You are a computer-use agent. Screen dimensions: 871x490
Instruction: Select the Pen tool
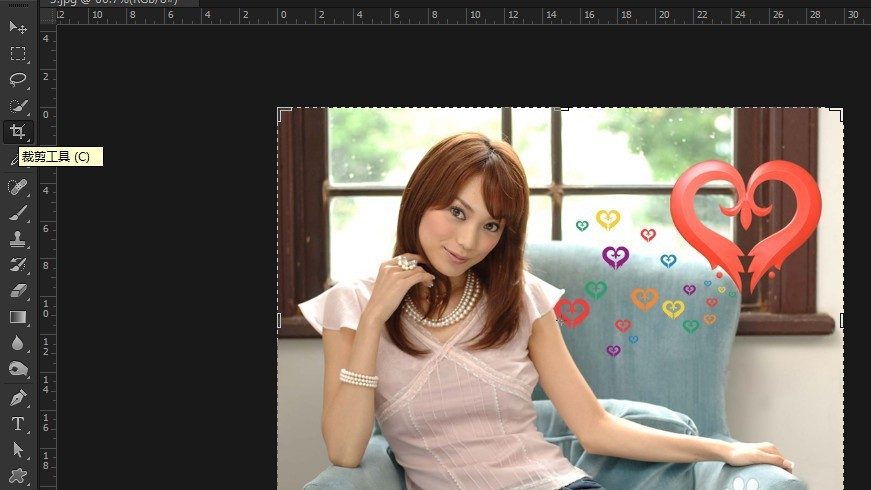tap(18, 398)
